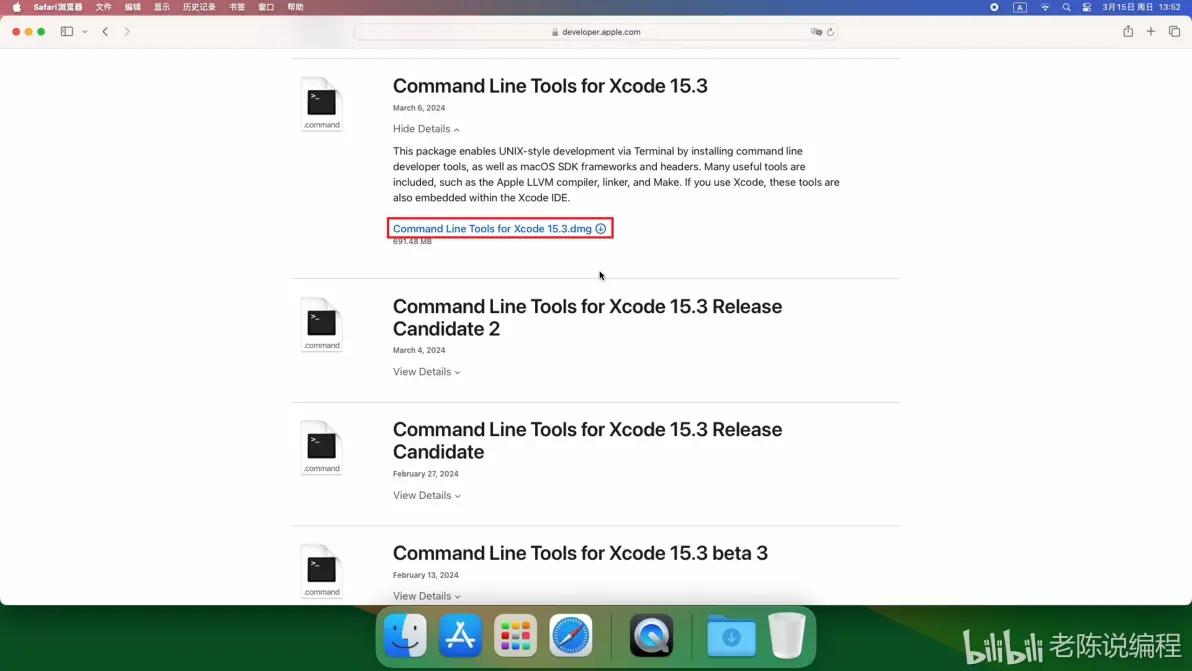Open the Safari浏览器 menu

coord(58,7)
